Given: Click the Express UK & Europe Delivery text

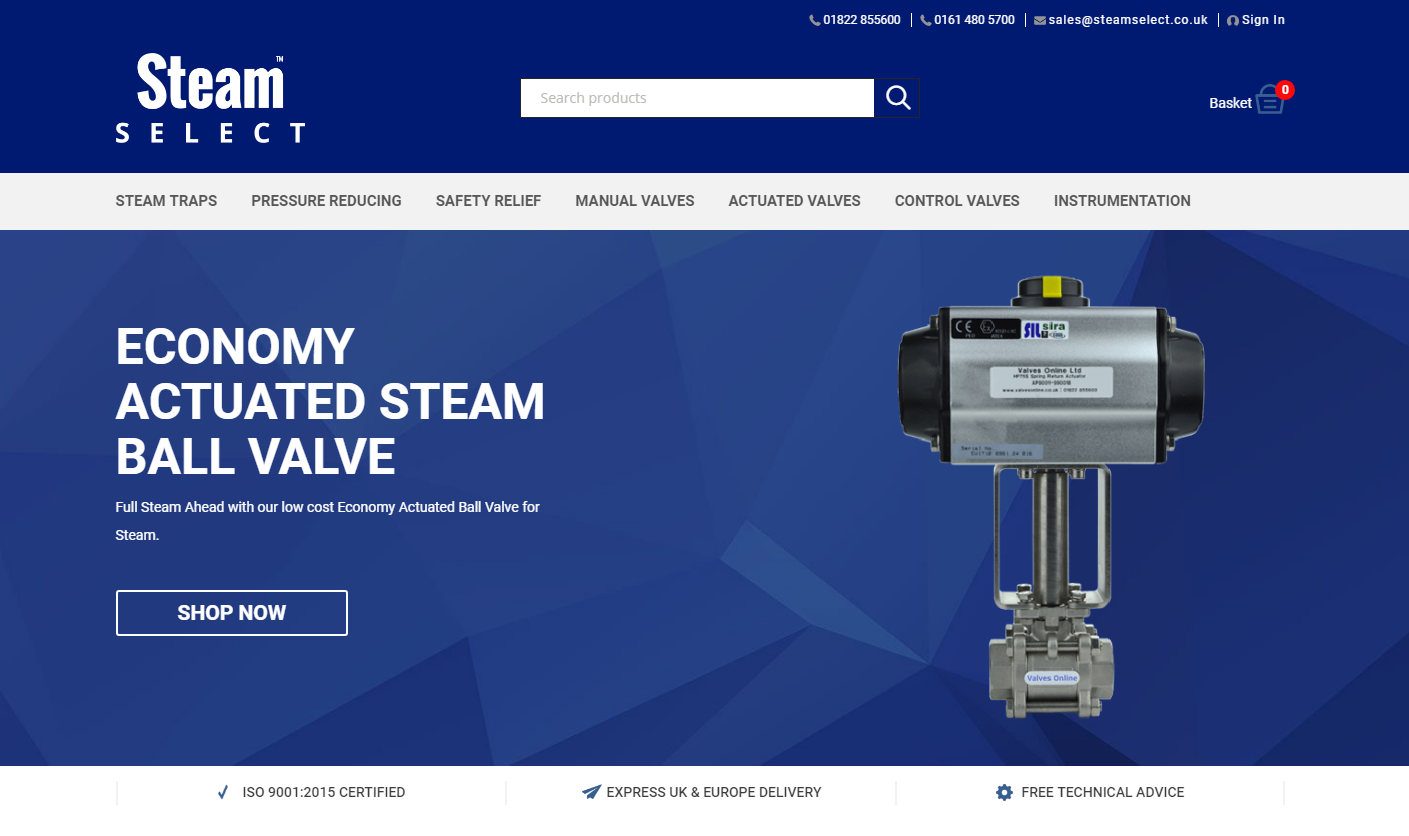Looking at the screenshot, I should pos(714,793).
